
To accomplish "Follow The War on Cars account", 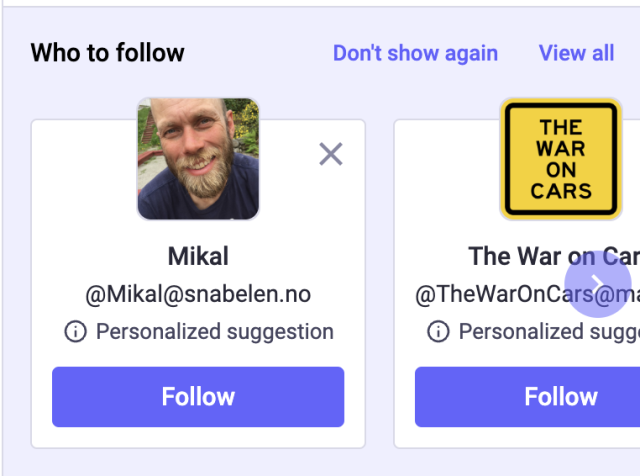I will [560, 397].
